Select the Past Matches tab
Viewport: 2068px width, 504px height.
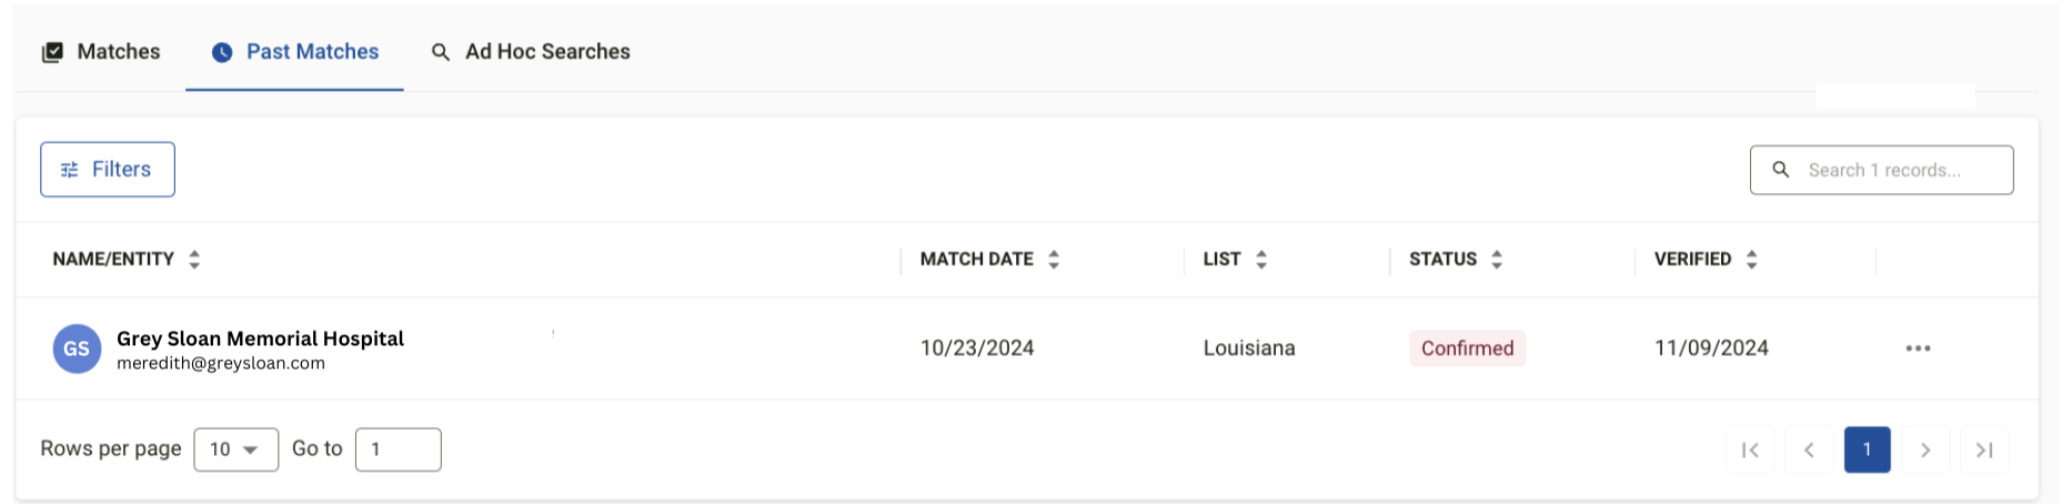pyautogui.click(x=295, y=52)
